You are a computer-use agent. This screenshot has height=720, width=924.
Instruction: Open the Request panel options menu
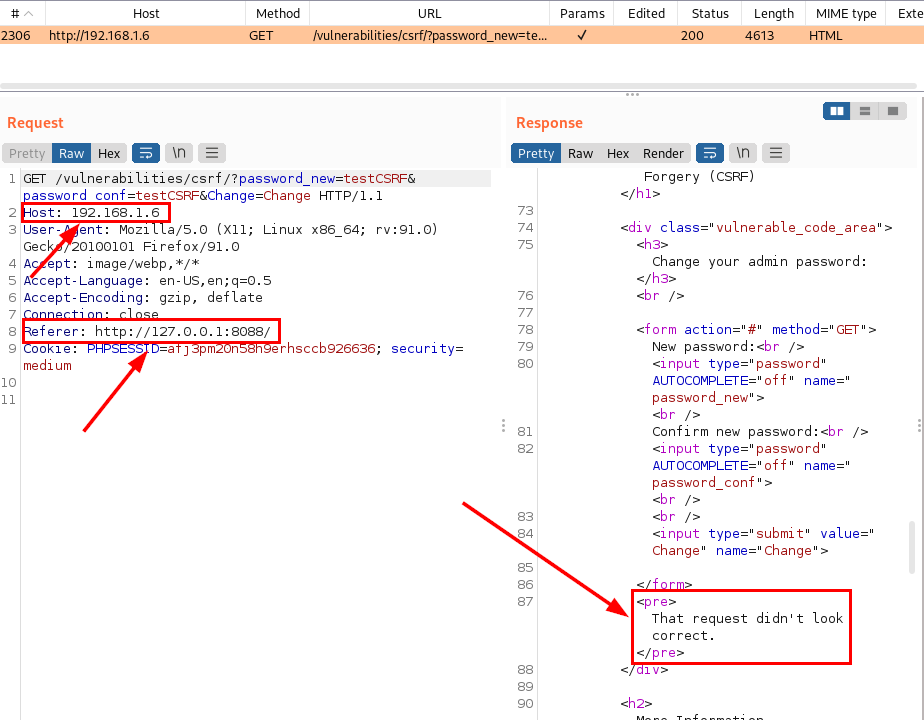(x=211, y=153)
